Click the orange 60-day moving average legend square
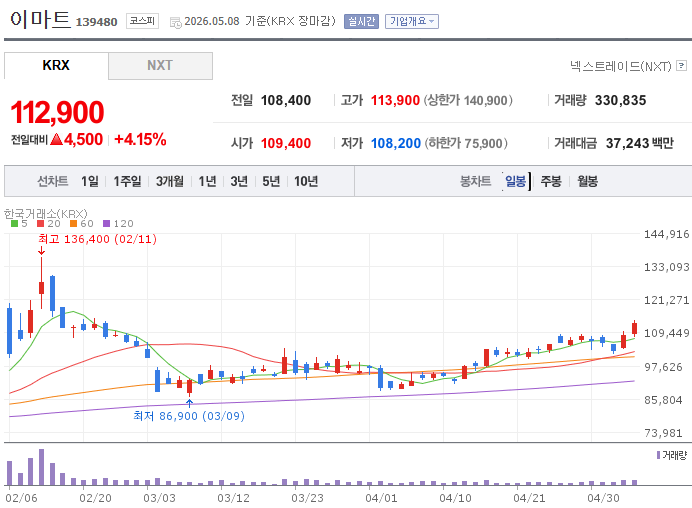The width and height of the screenshot is (692, 508). [x=73, y=223]
